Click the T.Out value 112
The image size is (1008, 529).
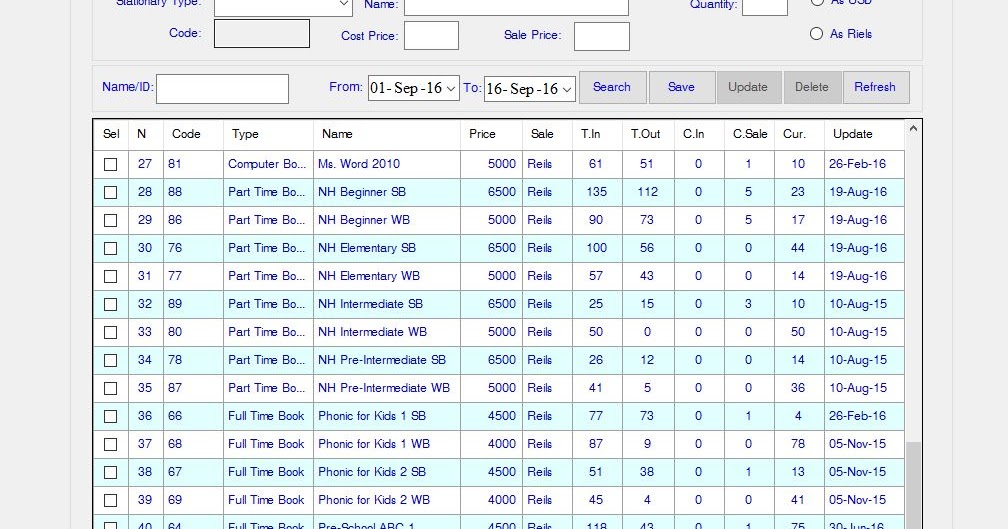click(647, 192)
